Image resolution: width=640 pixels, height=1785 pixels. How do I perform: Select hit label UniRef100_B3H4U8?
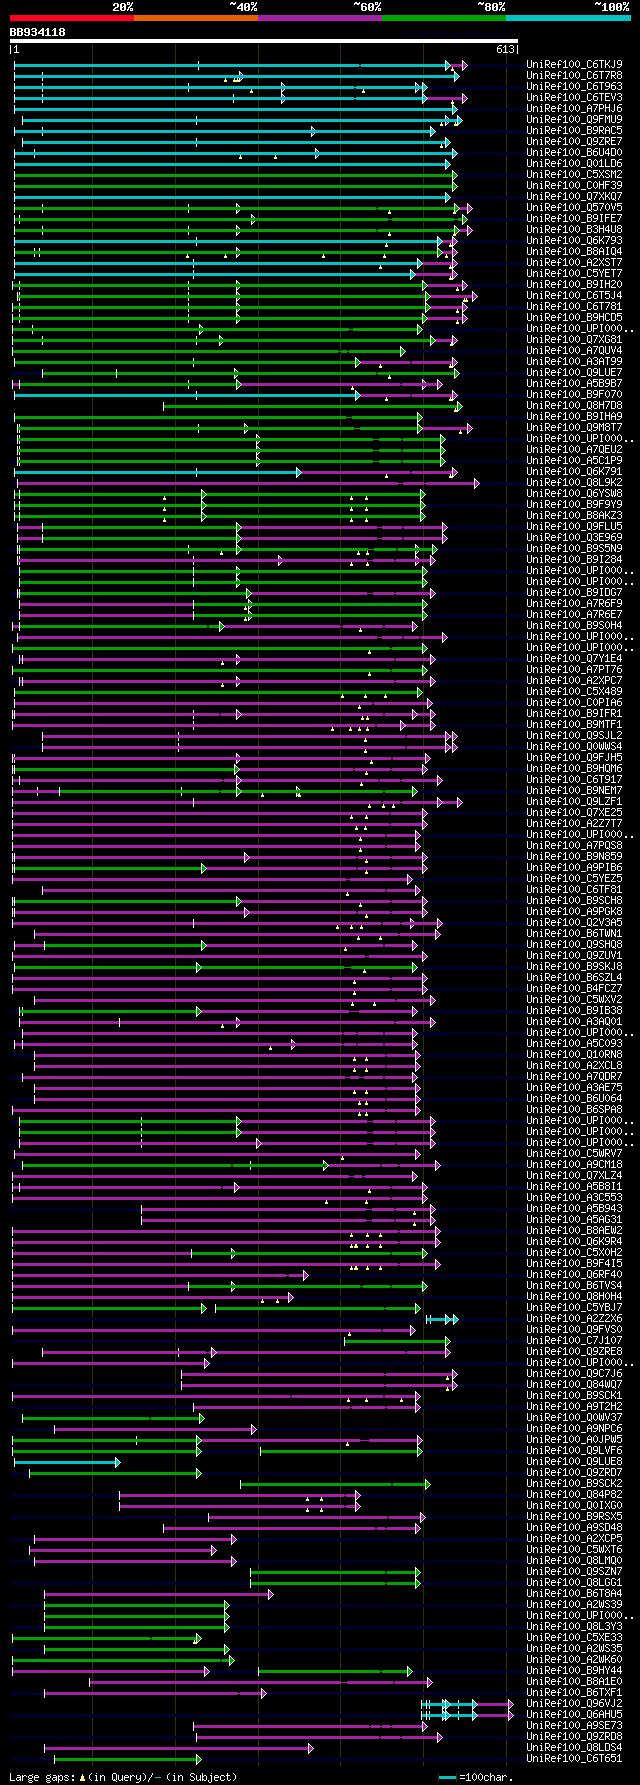(574, 229)
